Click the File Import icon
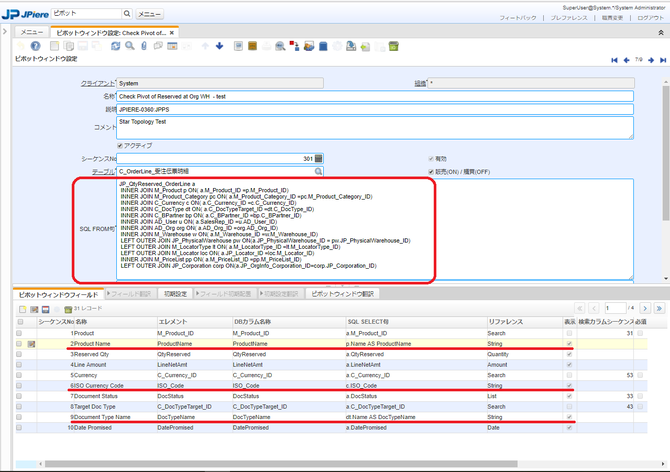 point(365,46)
